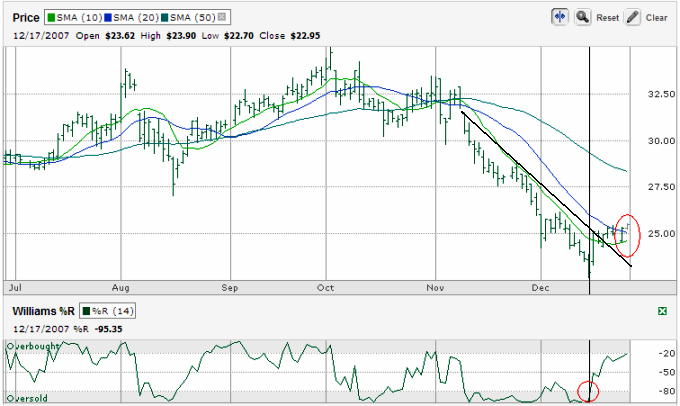Click the SMA (10) green swatch
This screenshot has height=406, width=680.
51,17
